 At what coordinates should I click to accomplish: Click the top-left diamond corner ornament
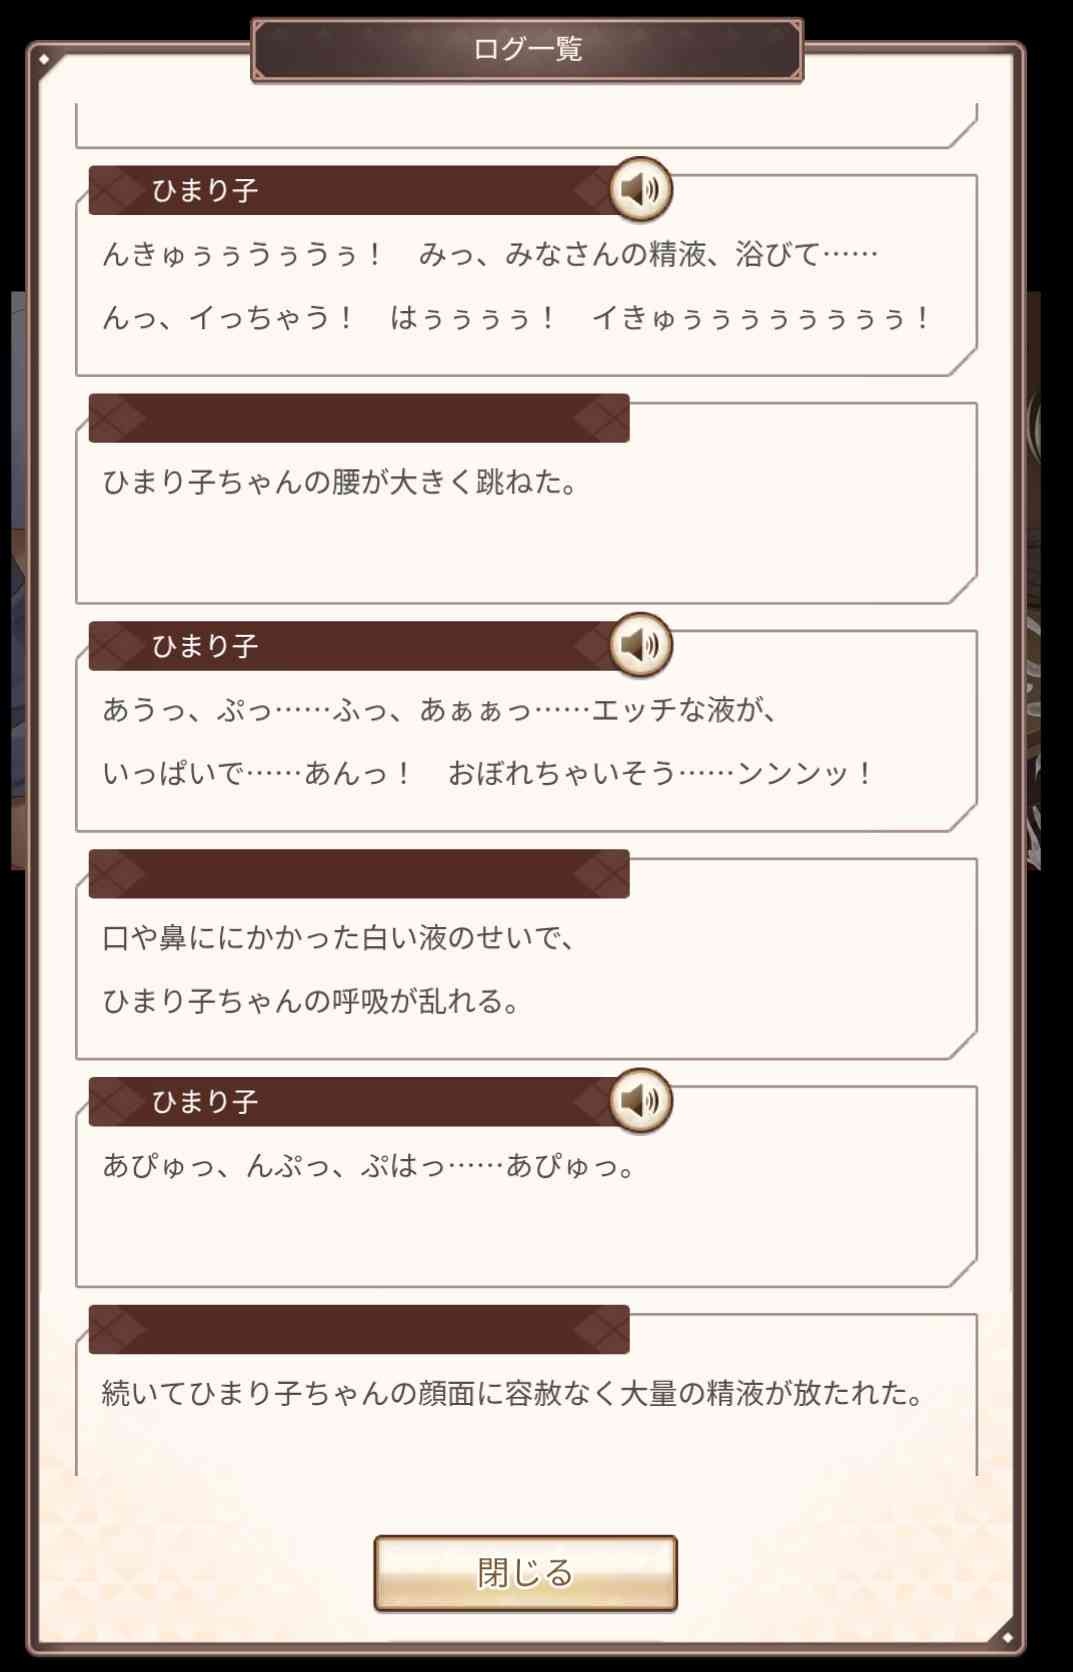click(44, 60)
